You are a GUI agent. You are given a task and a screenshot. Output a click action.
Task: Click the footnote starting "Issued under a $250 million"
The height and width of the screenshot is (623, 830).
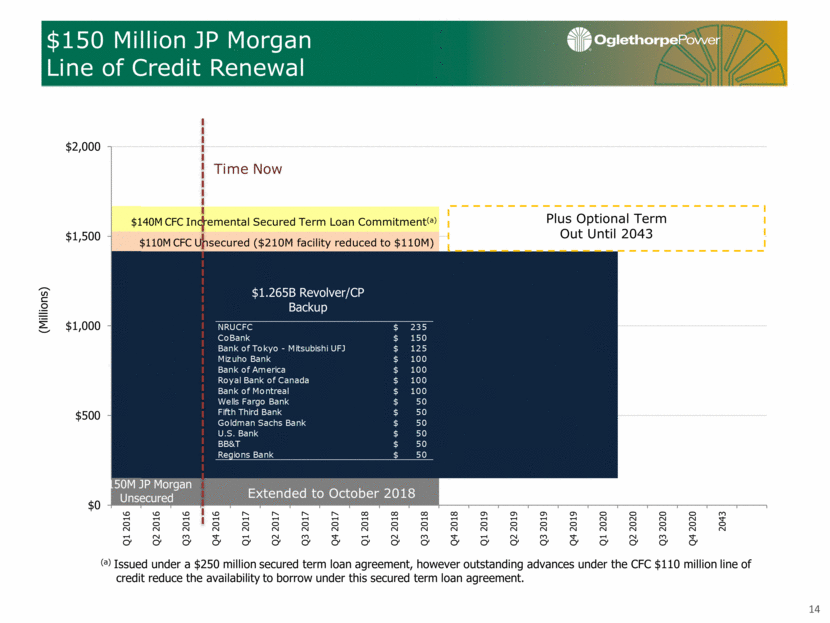coord(426,571)
